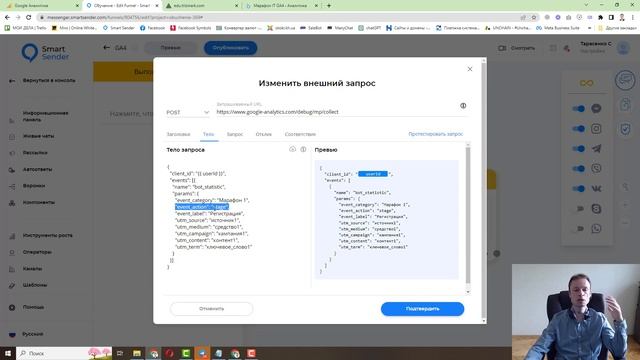640x360 pixels.
Task: Open Каналы in the sidebar
Action: pos(32,269)
